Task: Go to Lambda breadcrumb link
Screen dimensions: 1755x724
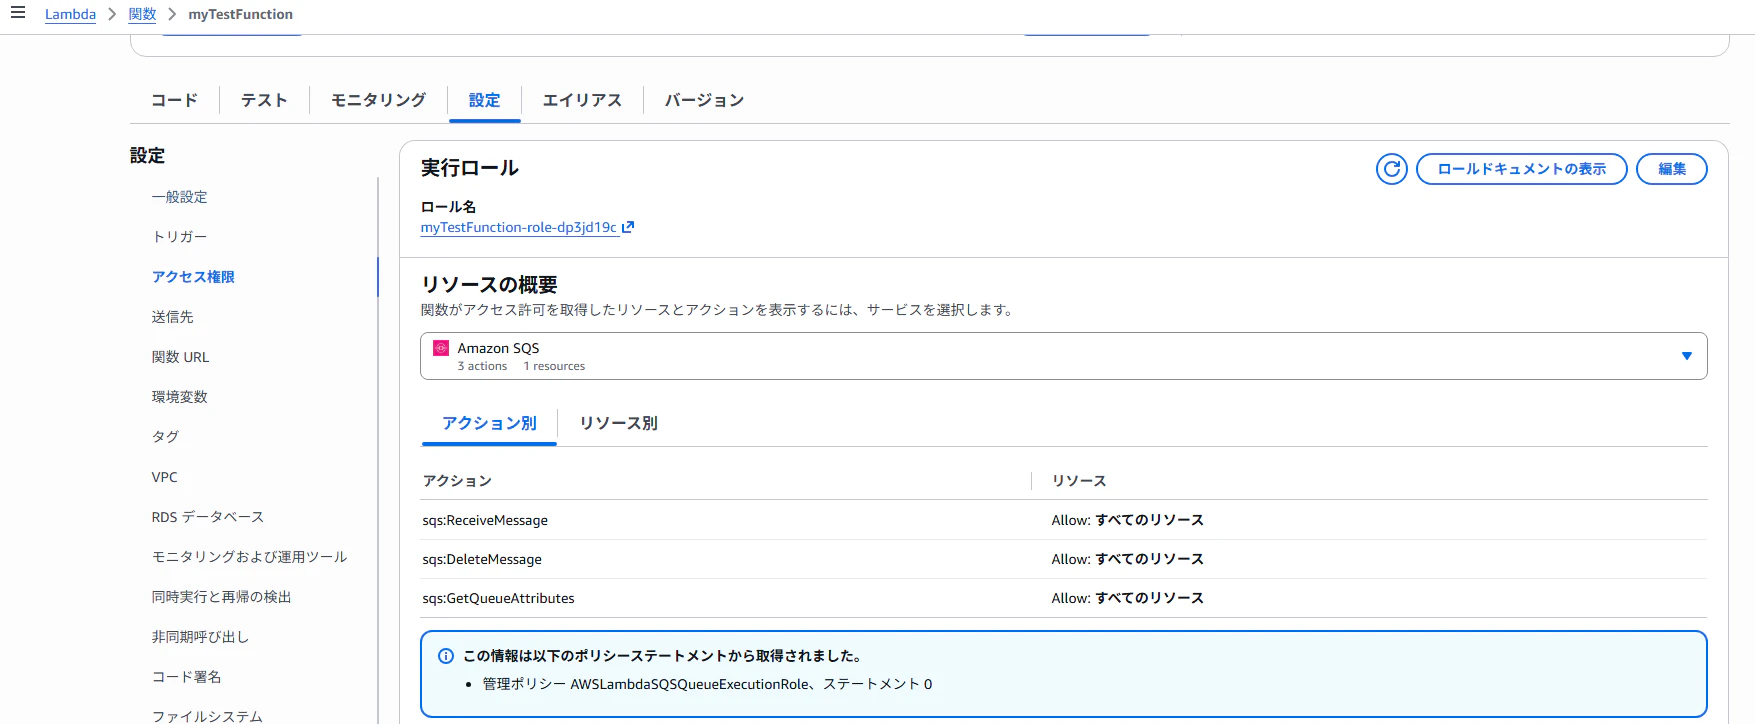Action: pos(70,14)
